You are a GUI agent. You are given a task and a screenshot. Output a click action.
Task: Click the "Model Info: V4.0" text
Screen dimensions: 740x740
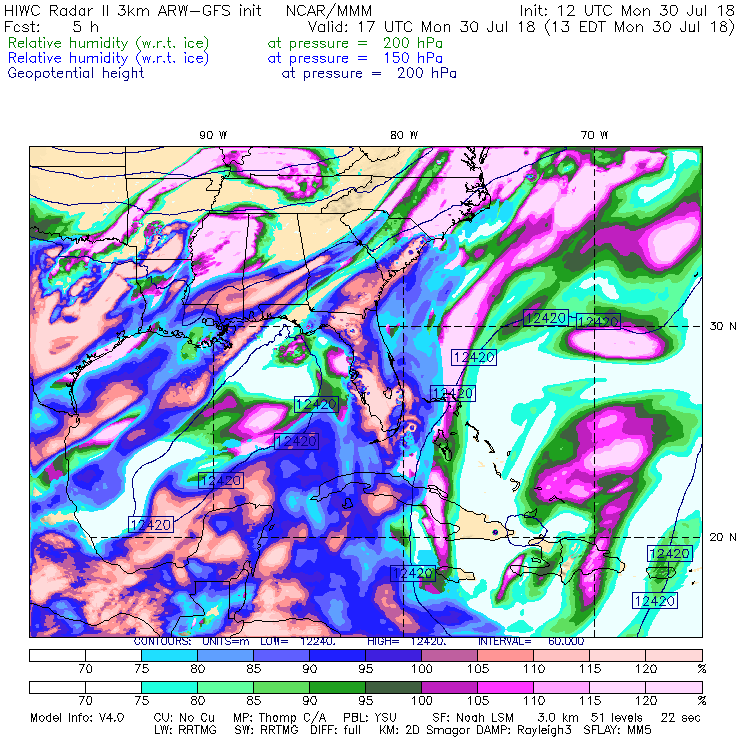pos(77,718)
